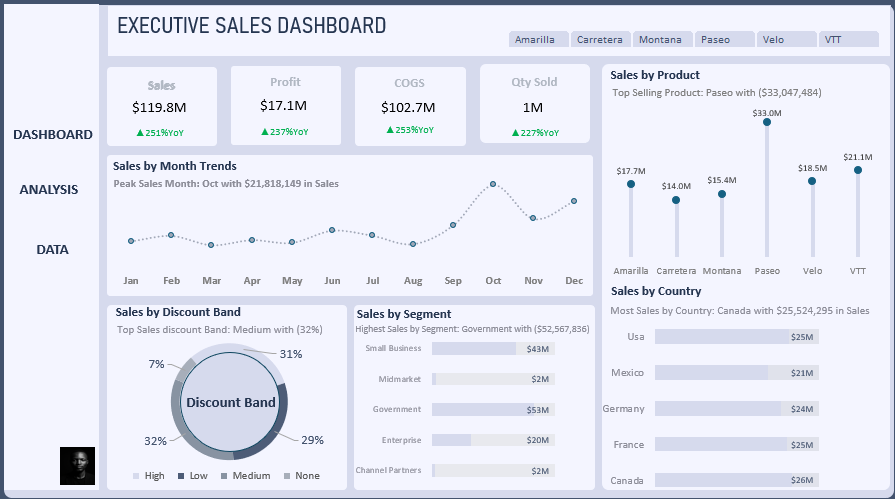
Task: Click the green 237%YoY Profit indicator
Action: (x=284, y=132)
